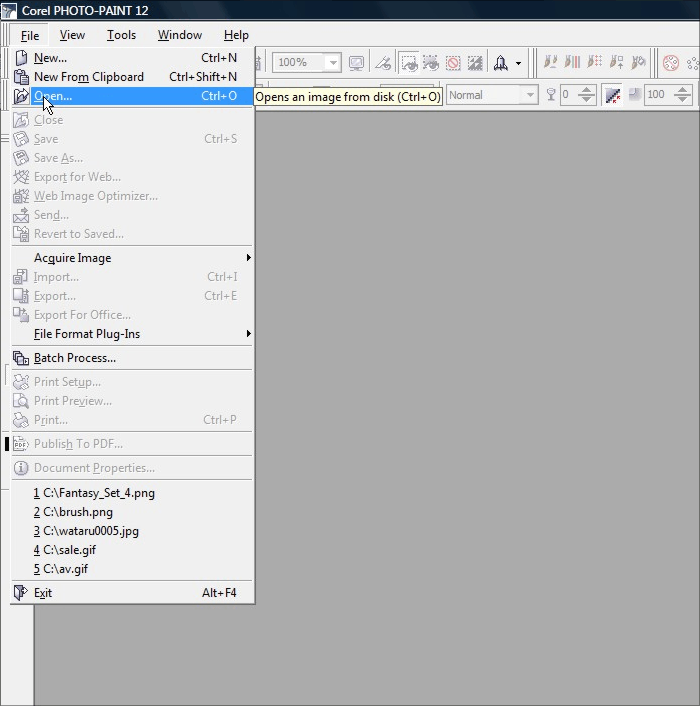This screenshot has width=700, height=706.
Task: Click the Open folder icon in the menu
Action: click(21, 96)
